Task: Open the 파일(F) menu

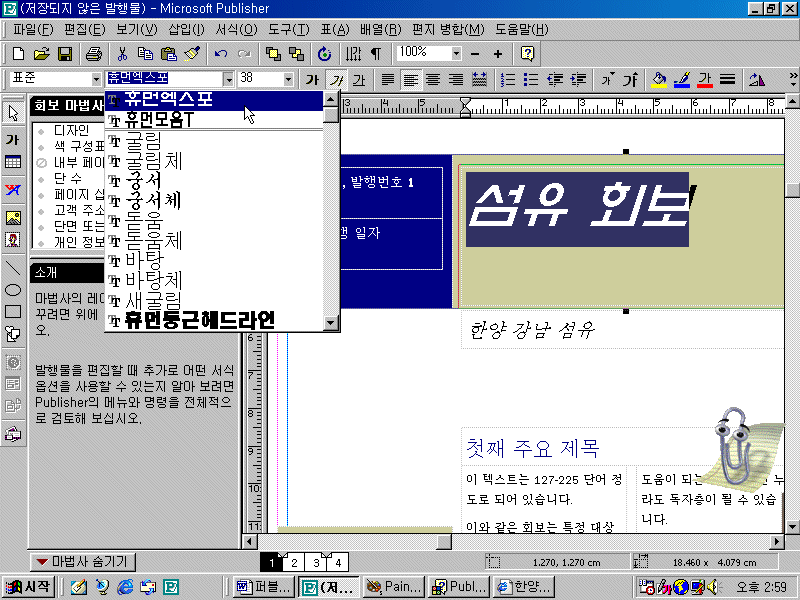Action: click(x=33, y=30)
